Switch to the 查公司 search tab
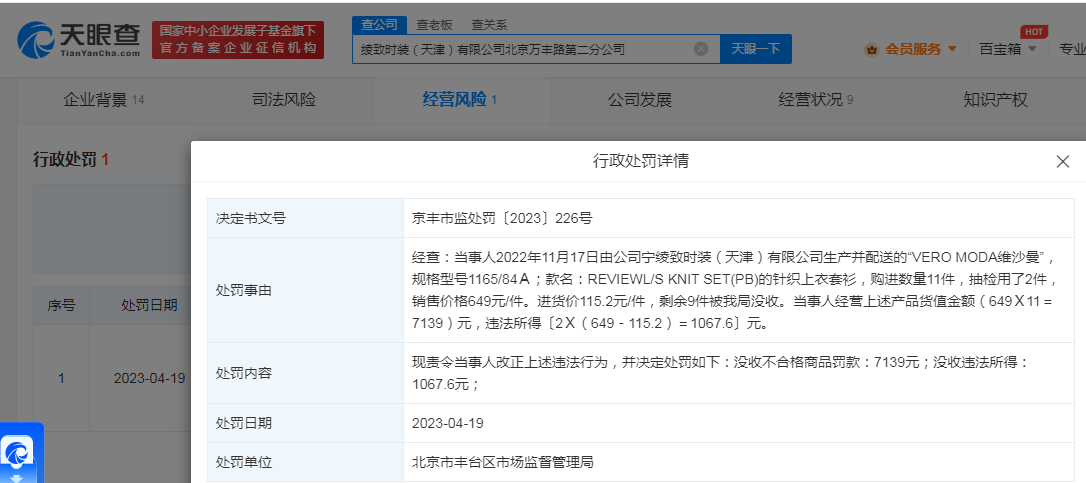This screenshot has width=1086, height=483. pyautogui.click(x=380, y=25)
